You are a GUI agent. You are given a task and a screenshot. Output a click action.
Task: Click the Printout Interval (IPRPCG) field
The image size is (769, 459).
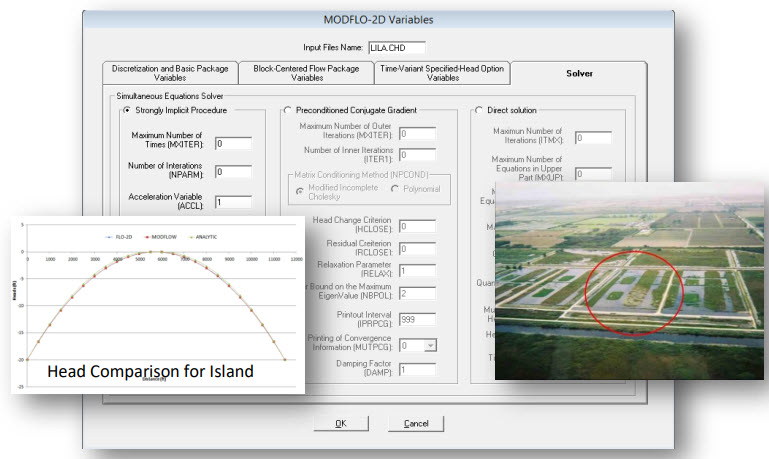(417, 319)
